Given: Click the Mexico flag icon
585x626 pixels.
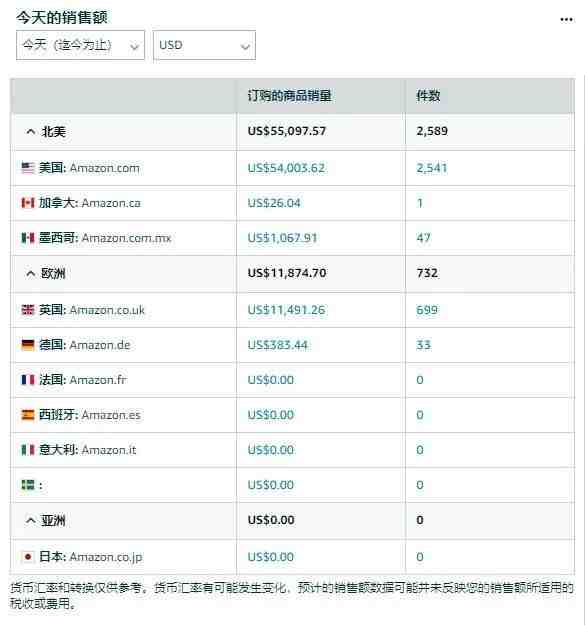Looking at the screenshot, I should [28, 238].
